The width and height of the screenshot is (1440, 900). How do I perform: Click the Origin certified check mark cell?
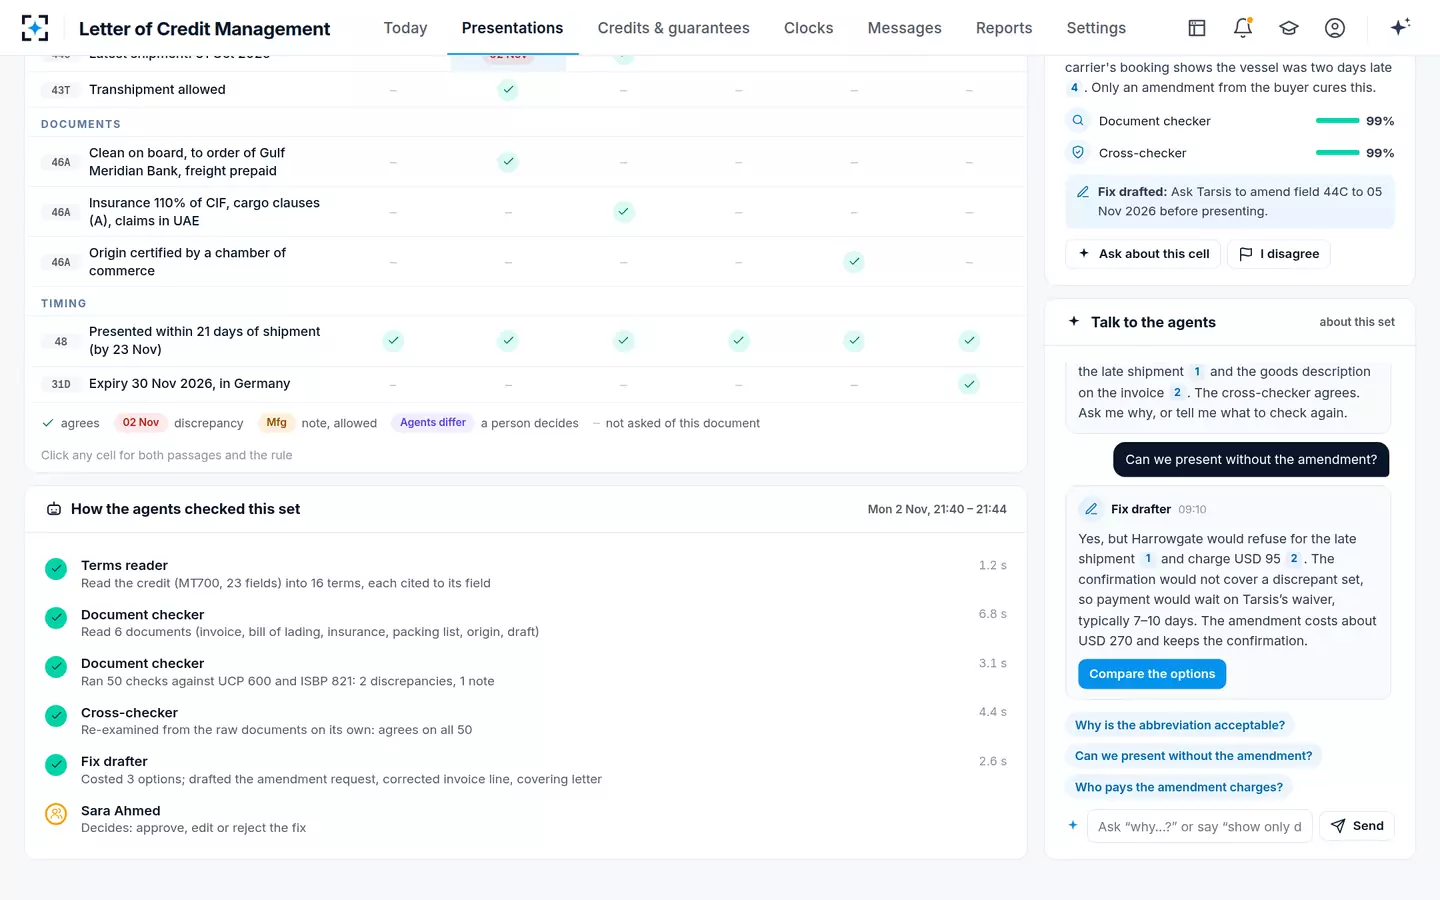point(854,262)
